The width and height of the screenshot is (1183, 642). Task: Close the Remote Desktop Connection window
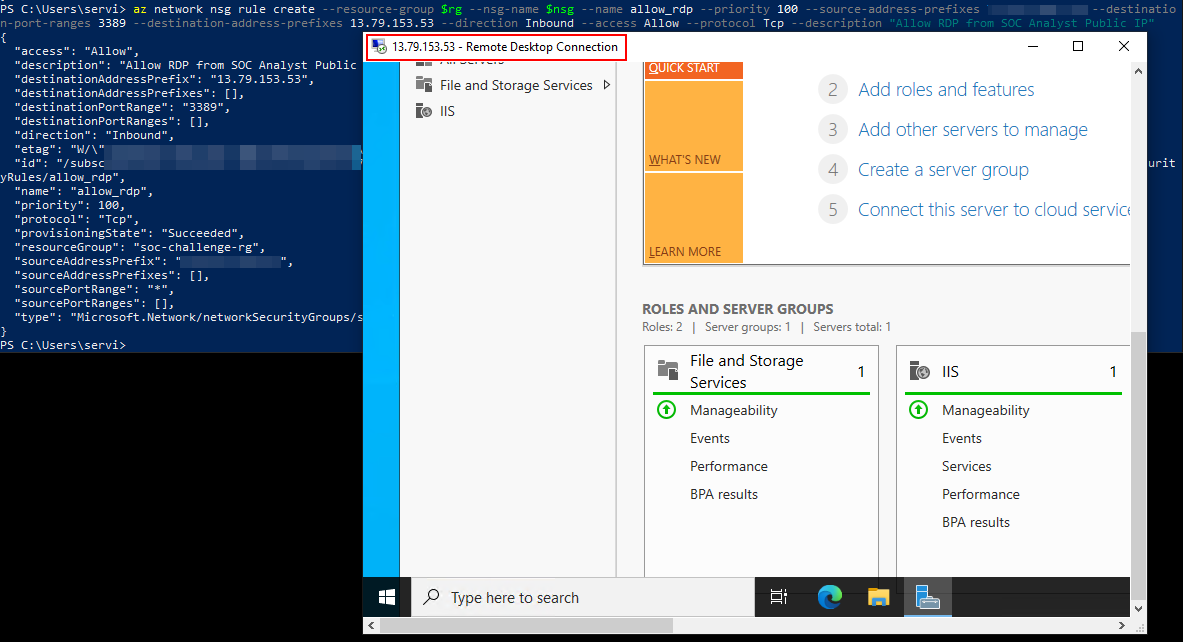coord(1123,47)
